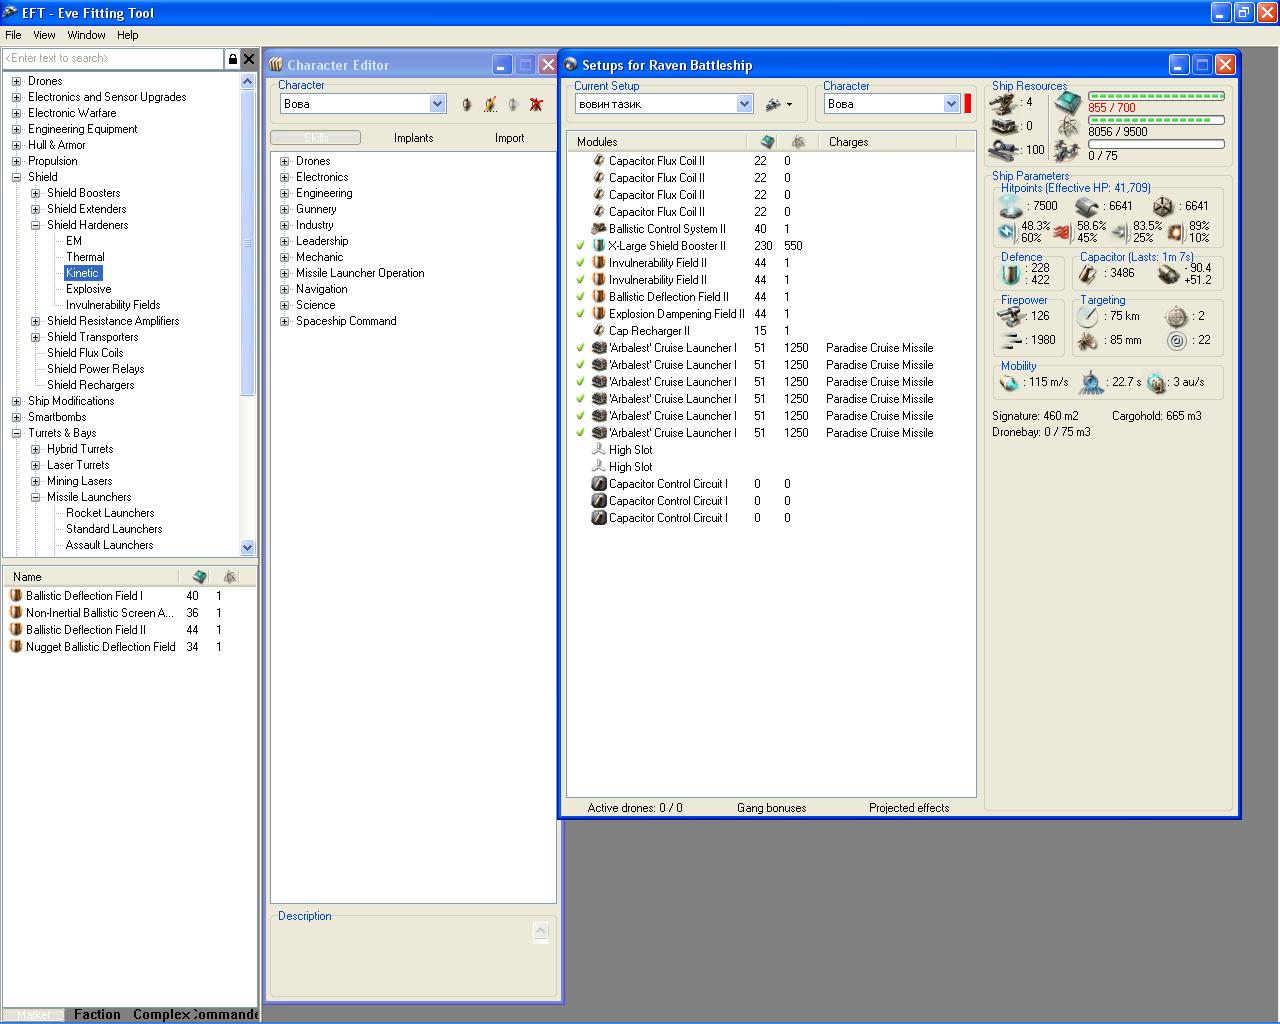1280x1024 pixels.
Task: Click the delete character red X icon
Action: pyautogui.click(x=536, y=104)
